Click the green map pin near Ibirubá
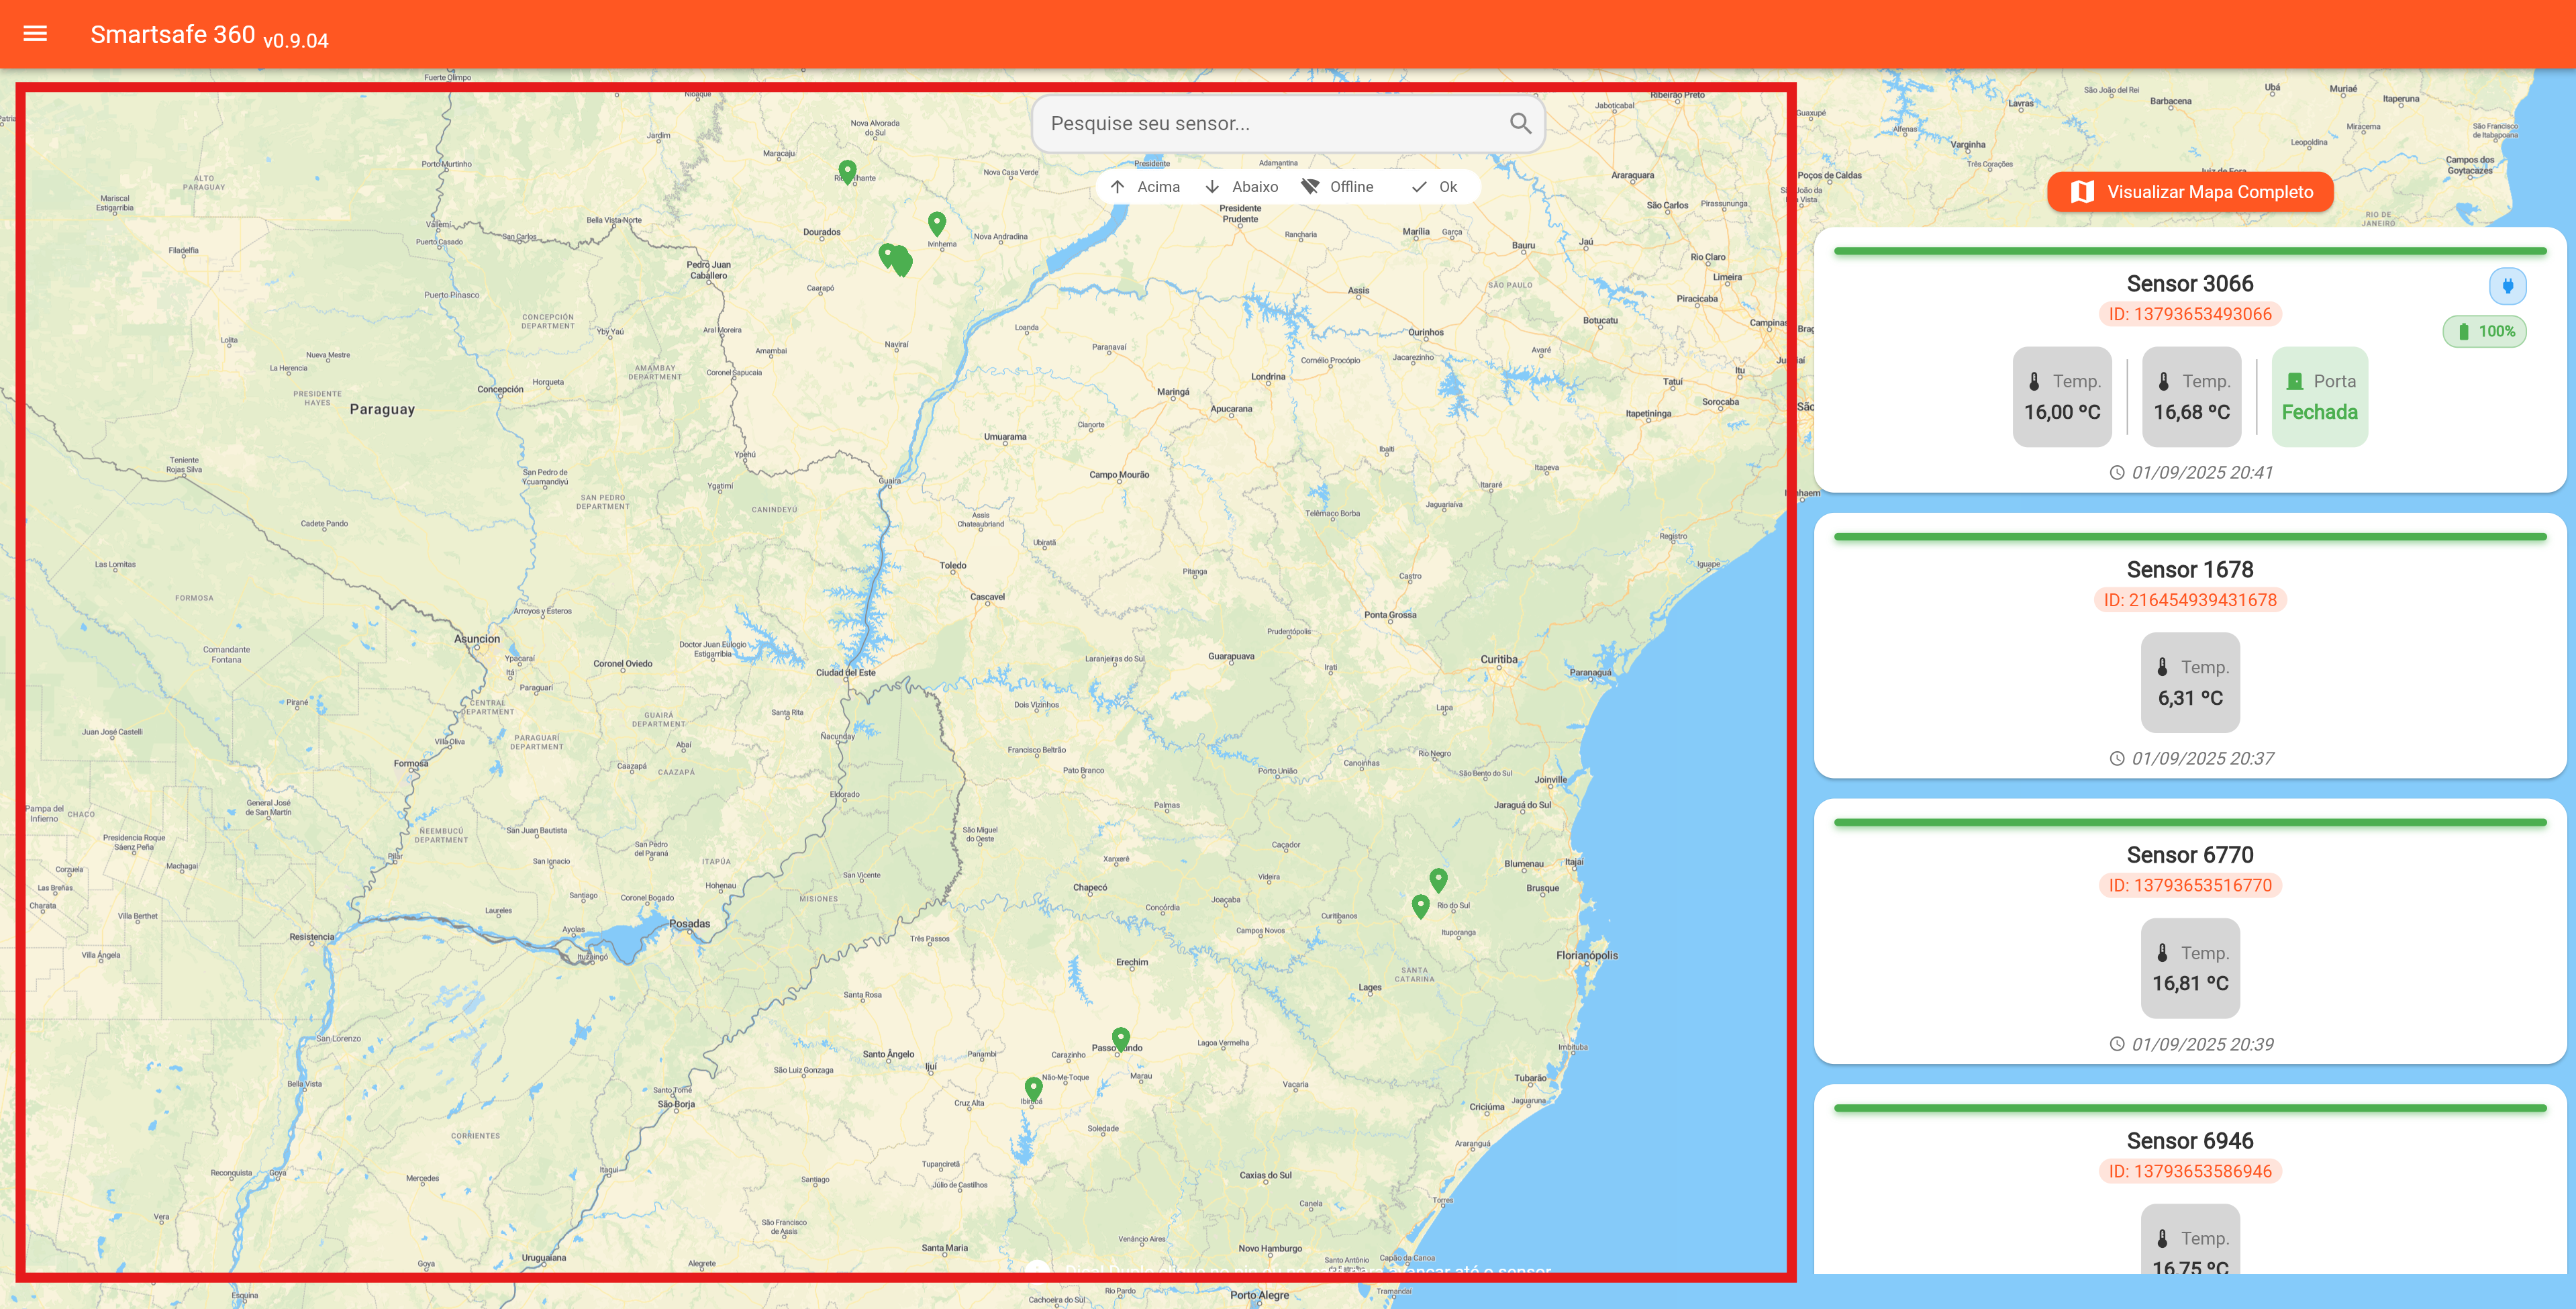The image size is (2576, 1309). [x=1033, y=1087]
